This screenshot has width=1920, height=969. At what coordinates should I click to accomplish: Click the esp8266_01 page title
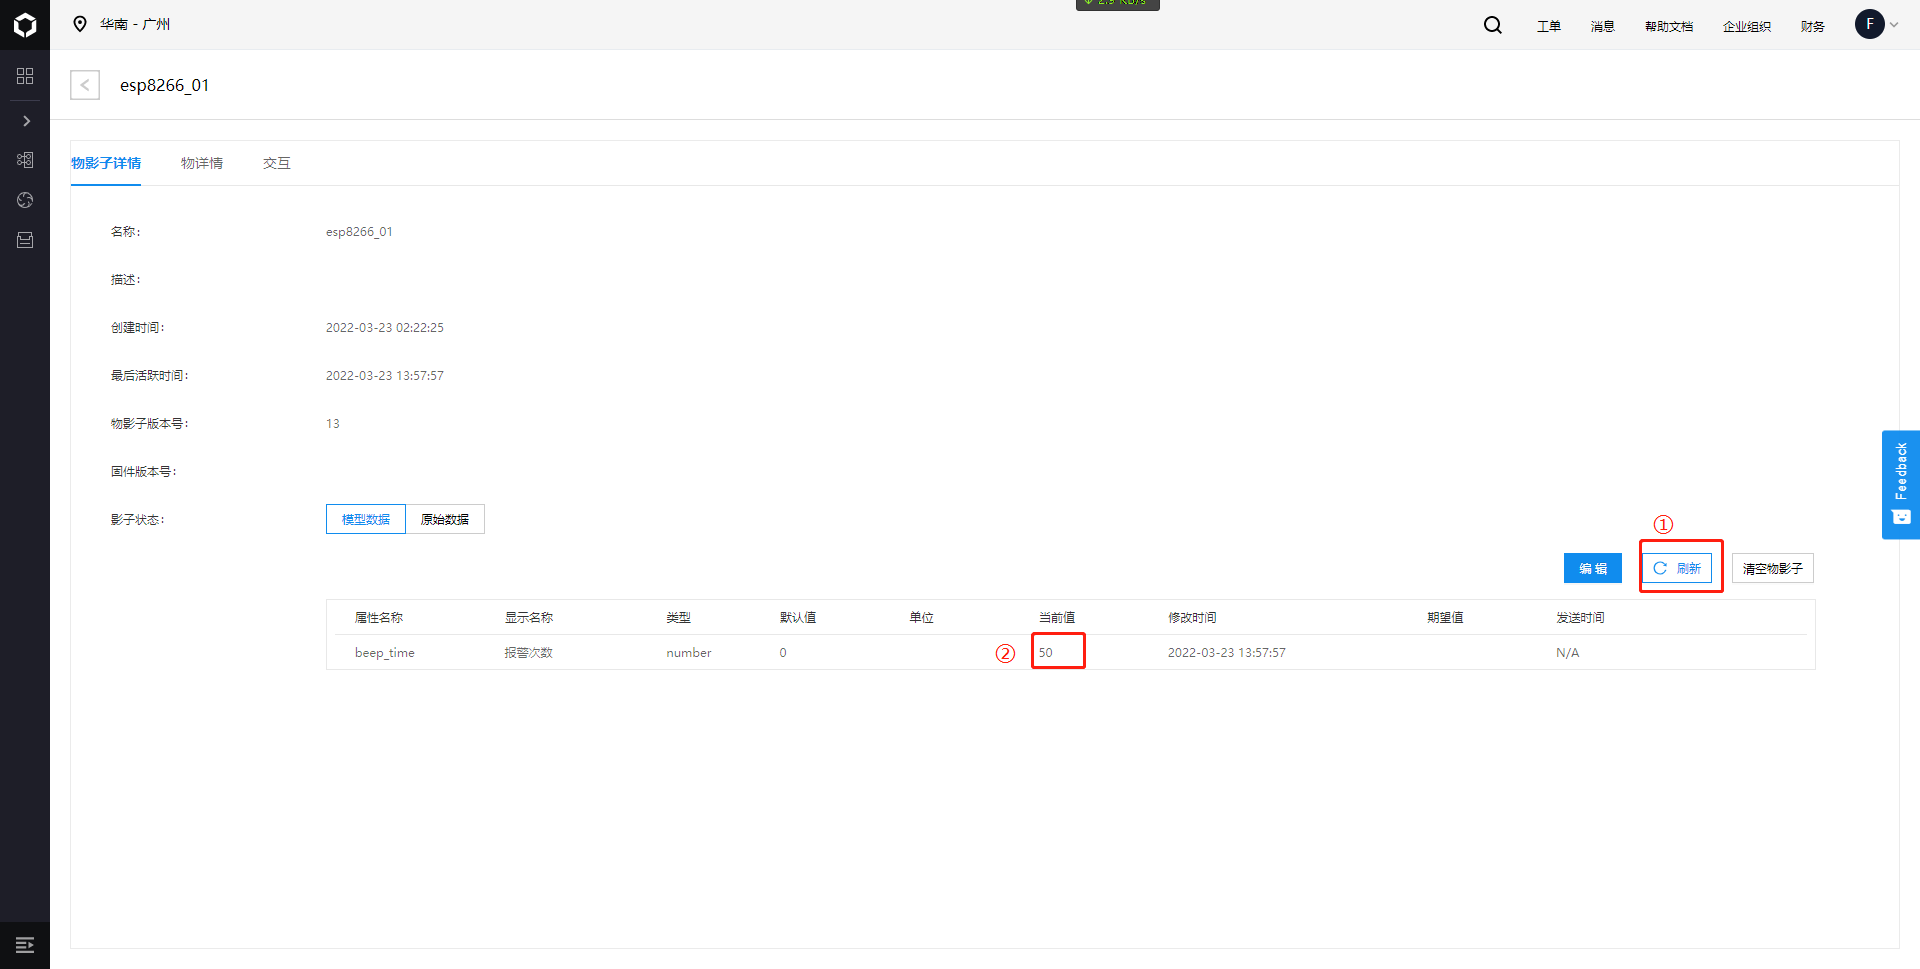point(165,85)
